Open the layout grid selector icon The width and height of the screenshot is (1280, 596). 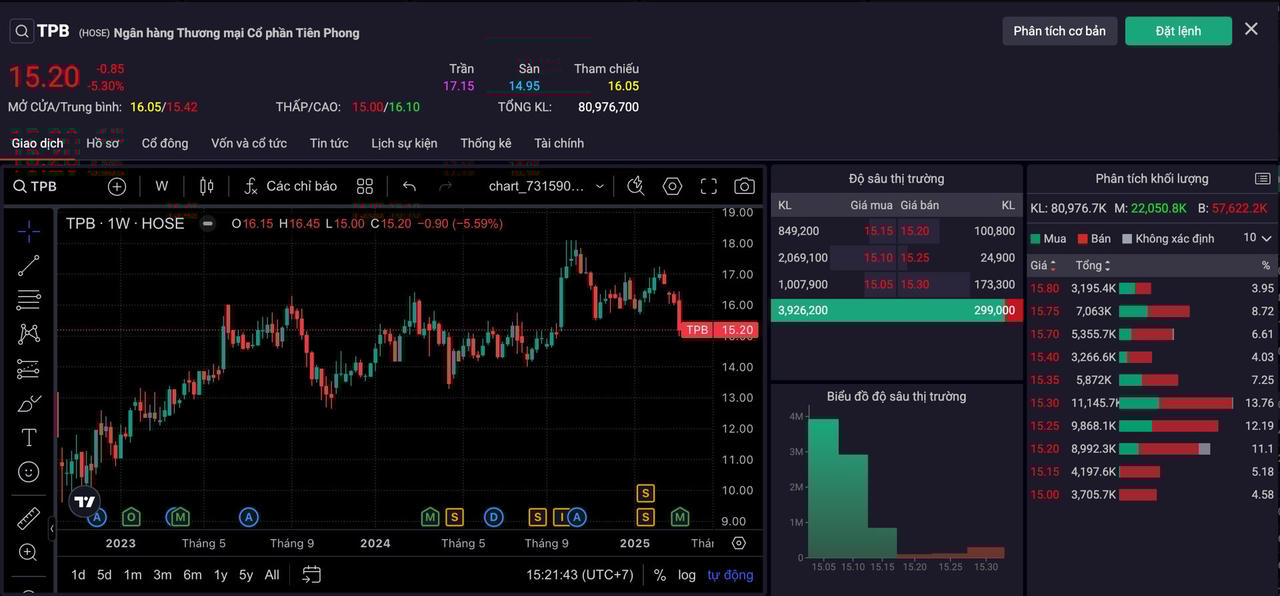tap(365, 186)
